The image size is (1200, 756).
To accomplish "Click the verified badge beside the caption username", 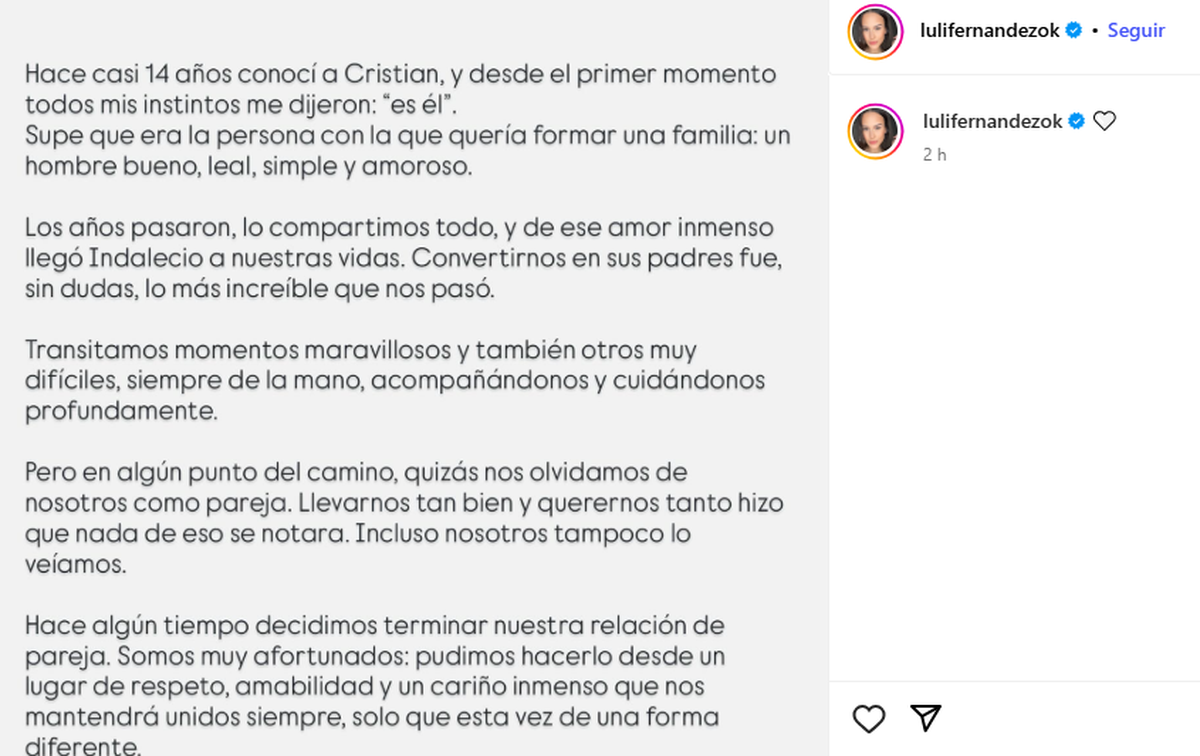I will tap(1076, 121).
